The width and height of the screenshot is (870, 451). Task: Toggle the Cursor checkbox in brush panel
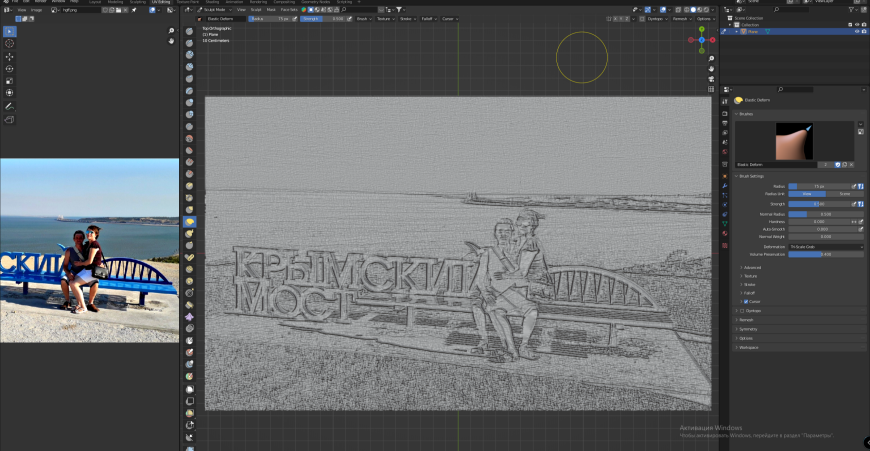pyautogui.click(x=746, y=301)
